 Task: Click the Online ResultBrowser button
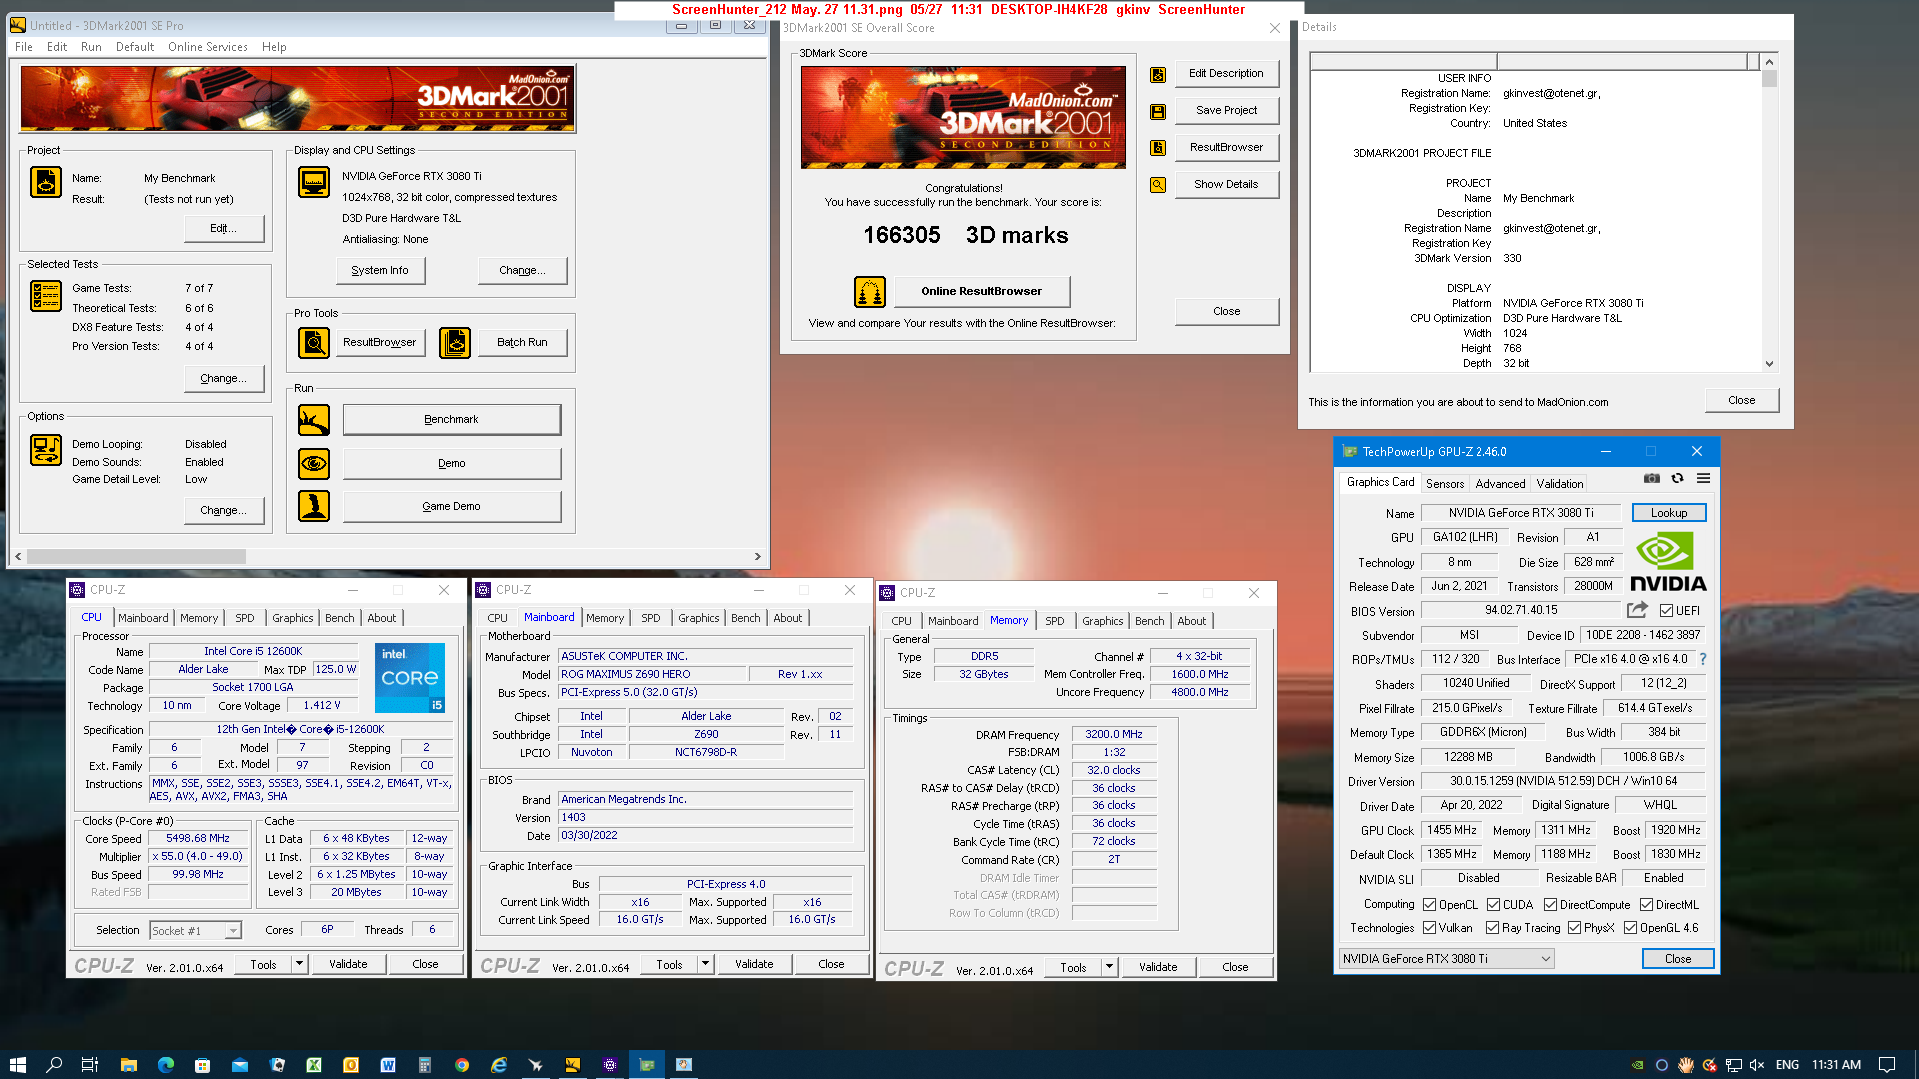[x=981, y=292]
